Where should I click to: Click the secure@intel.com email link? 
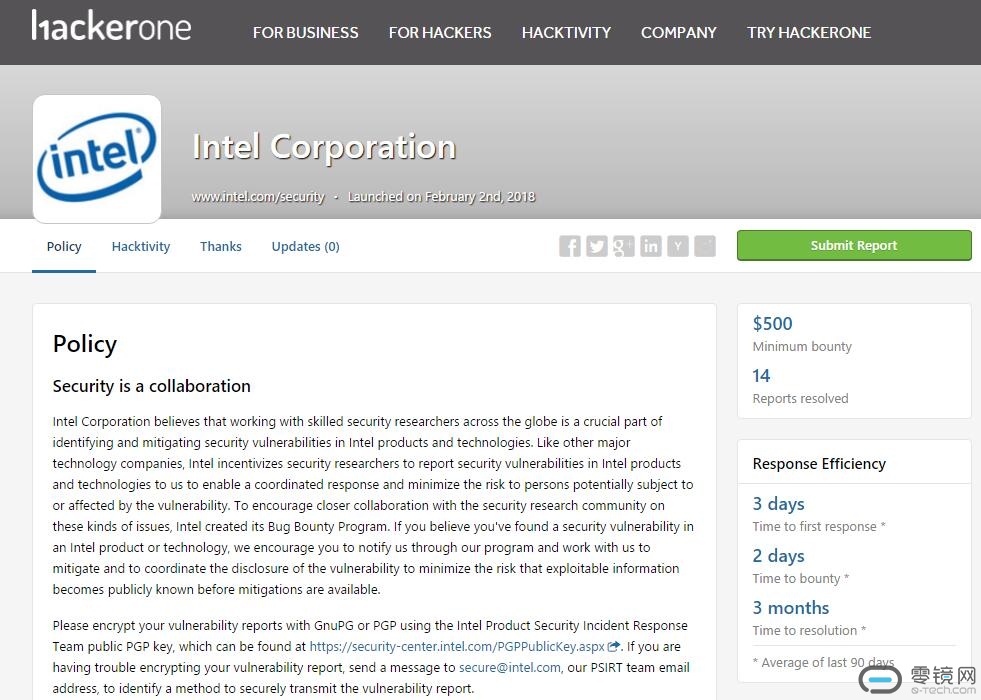coord(510,667)
